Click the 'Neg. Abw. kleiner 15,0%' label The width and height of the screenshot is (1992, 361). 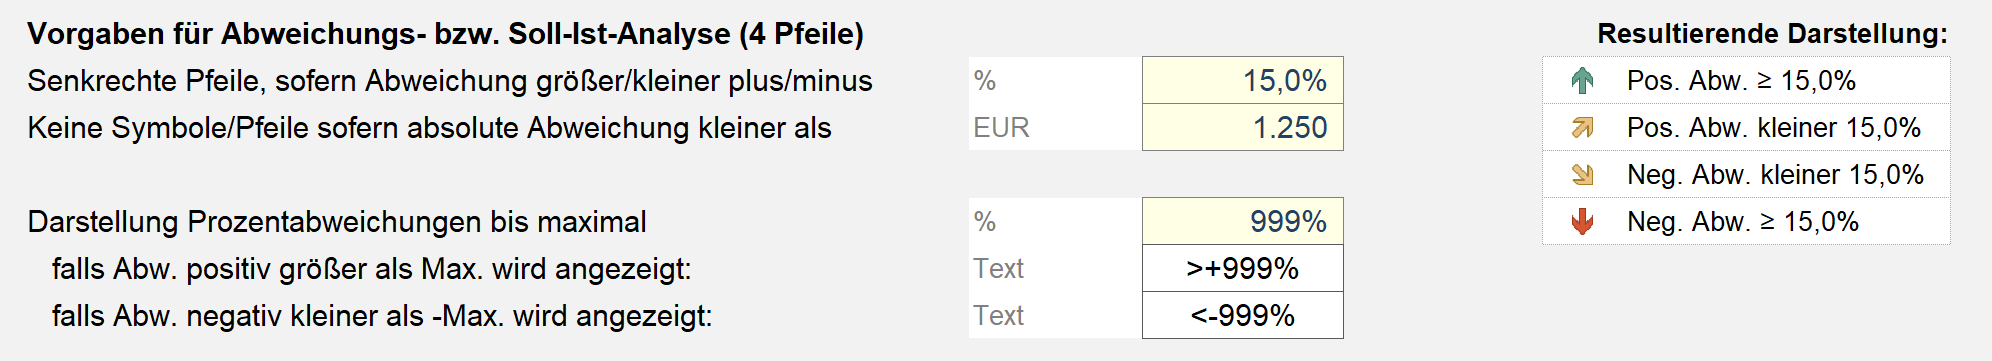click(x=1775, y=175)
